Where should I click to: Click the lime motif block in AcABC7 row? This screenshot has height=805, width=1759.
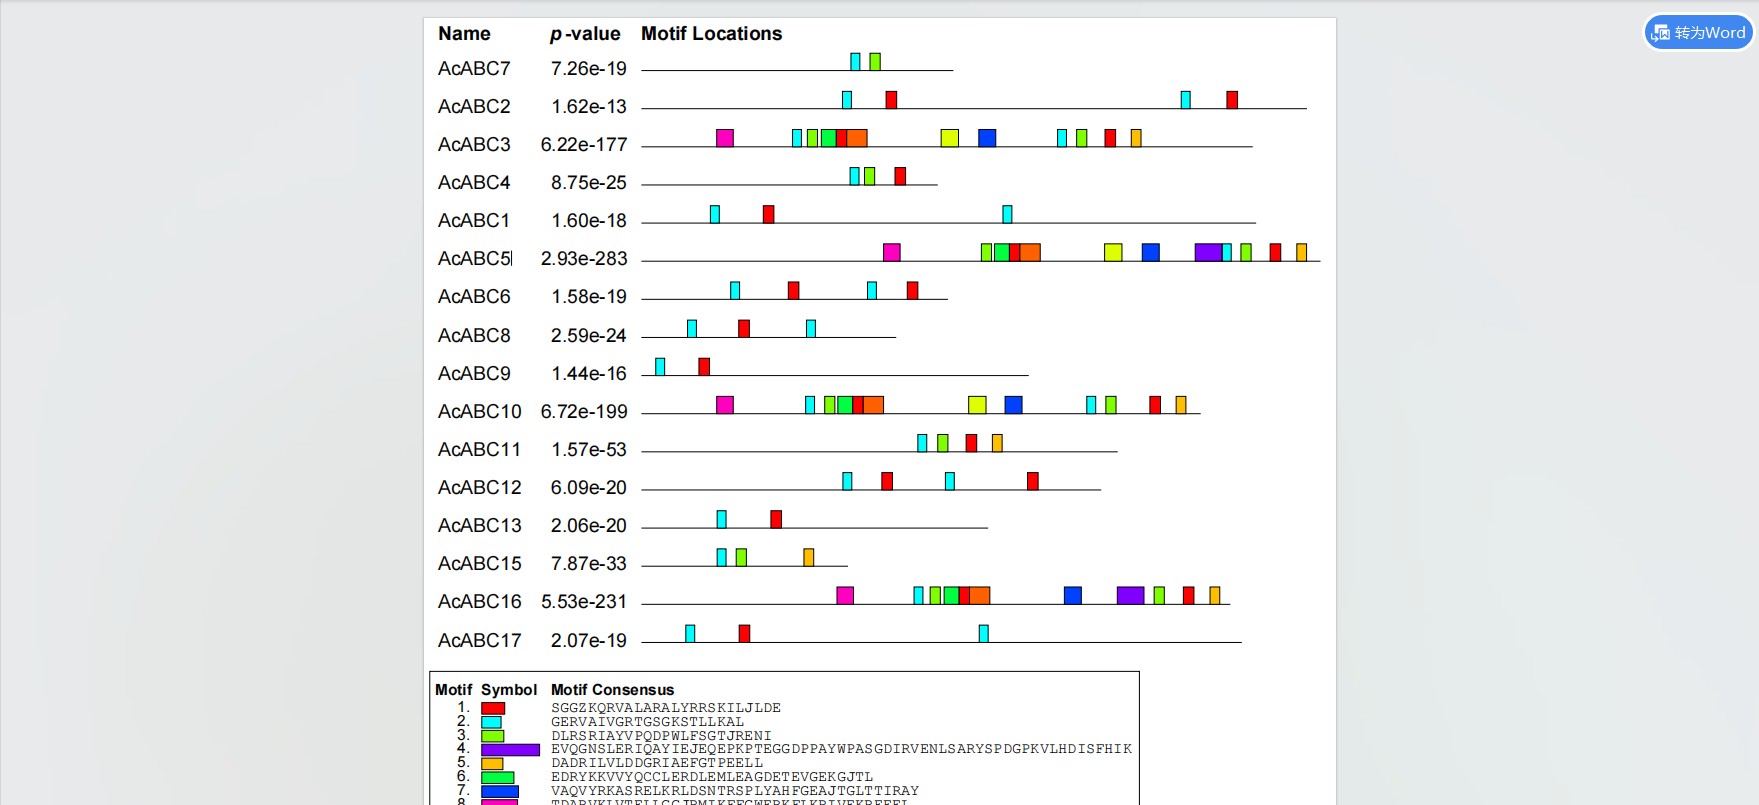[x=875, y=62]
